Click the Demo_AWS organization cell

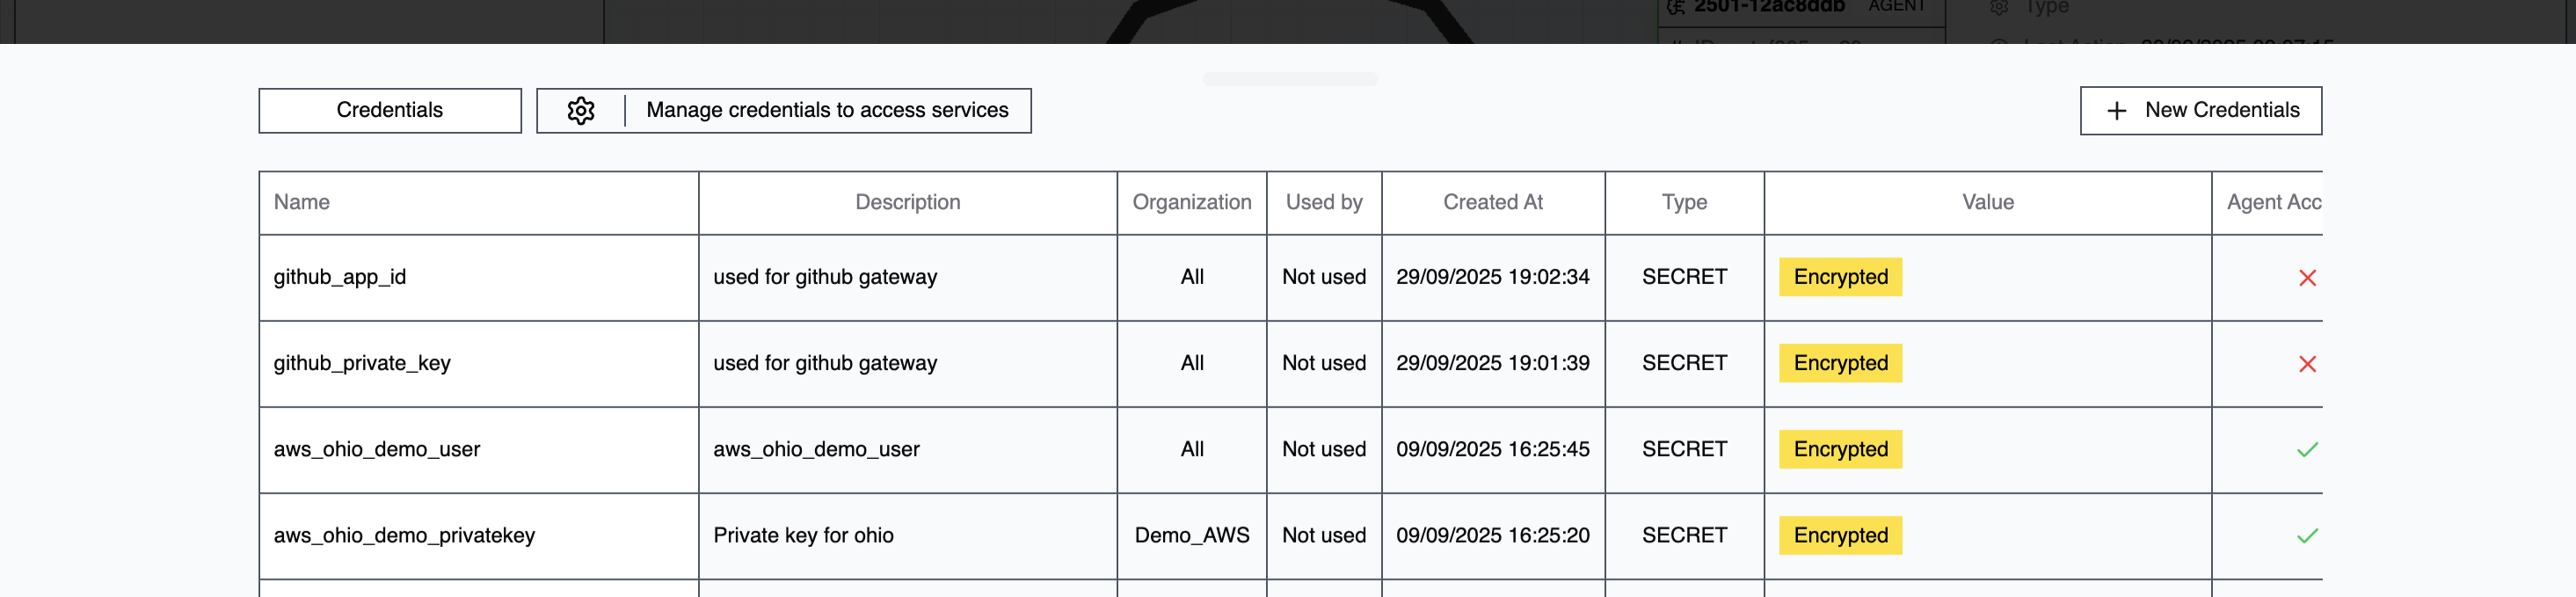1192,536
